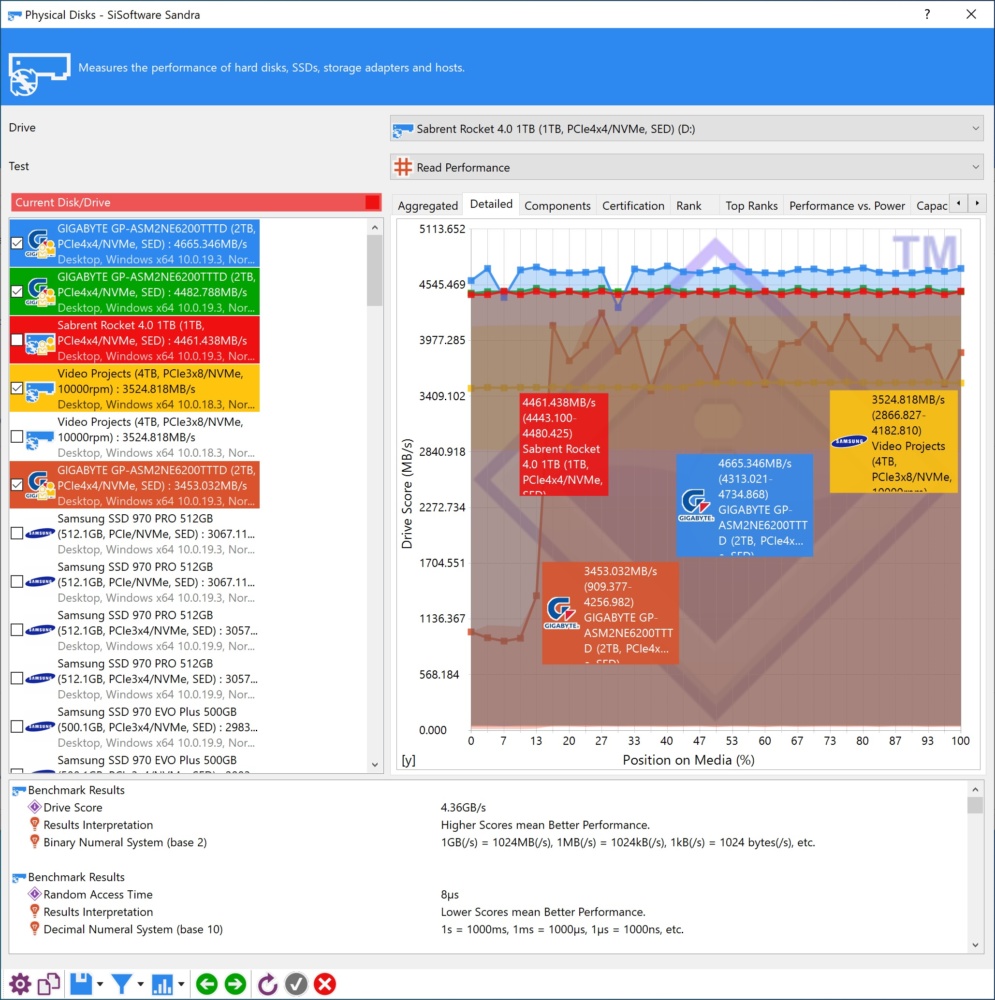
Task: Check the second Samsung 970 PRO PCIe3x4 entry
Action: [17, 678]
